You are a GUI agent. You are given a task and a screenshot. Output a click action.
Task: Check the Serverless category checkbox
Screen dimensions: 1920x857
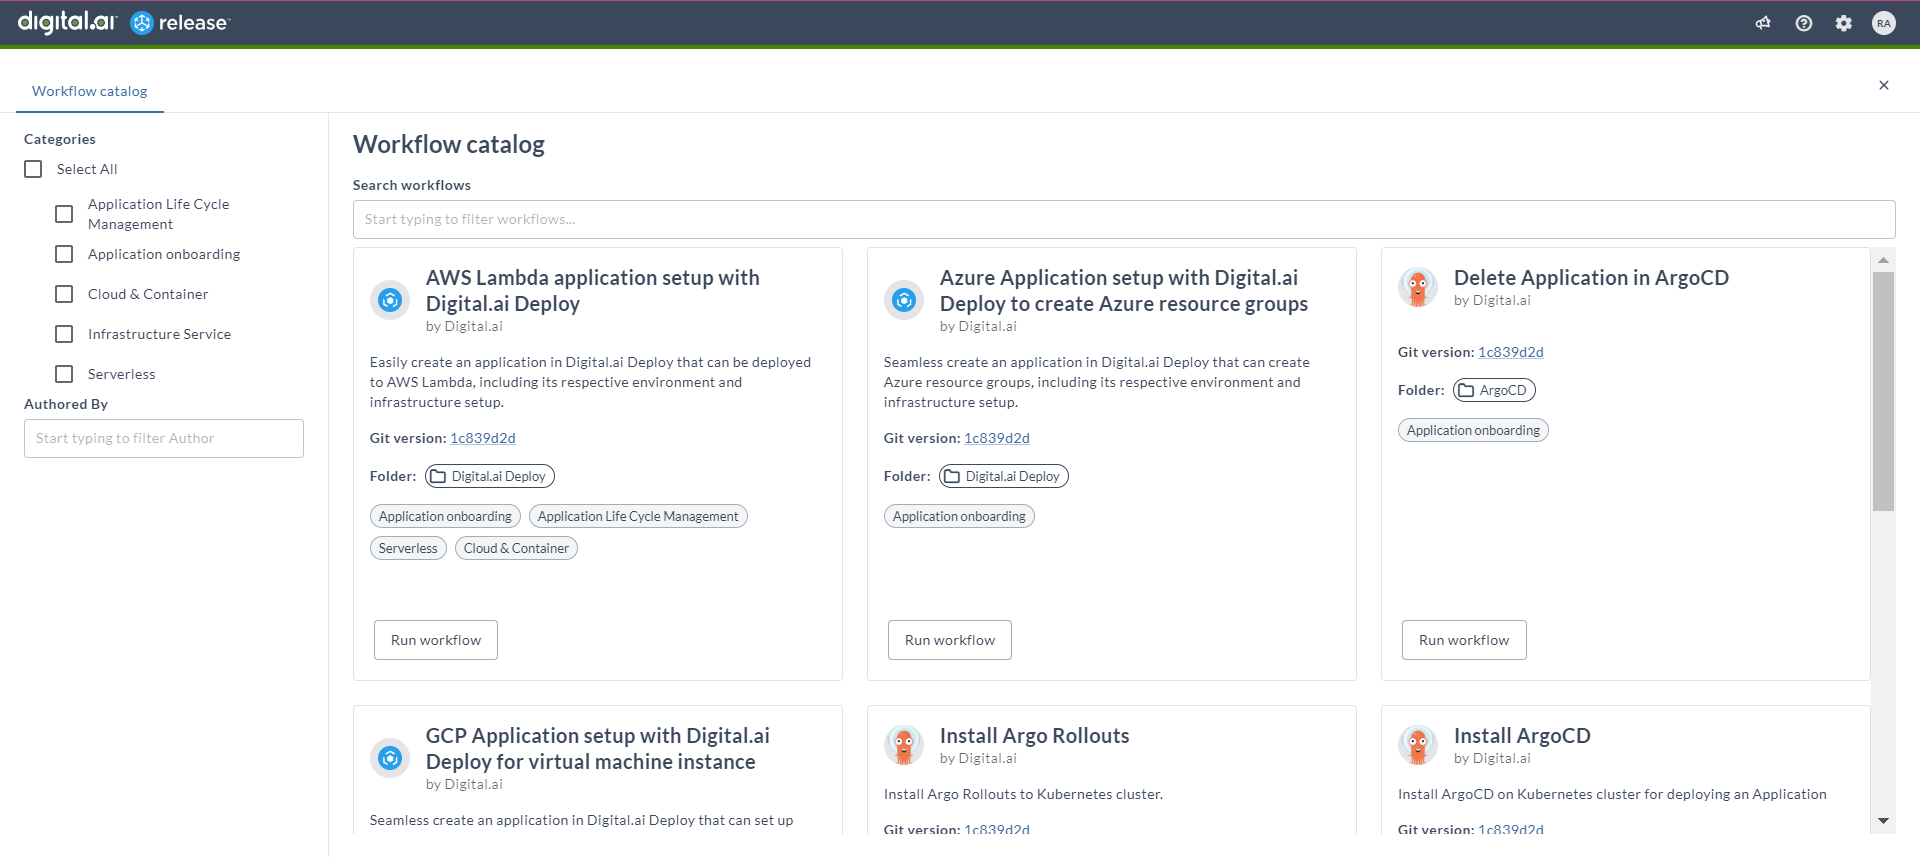[x=64, y=374]
